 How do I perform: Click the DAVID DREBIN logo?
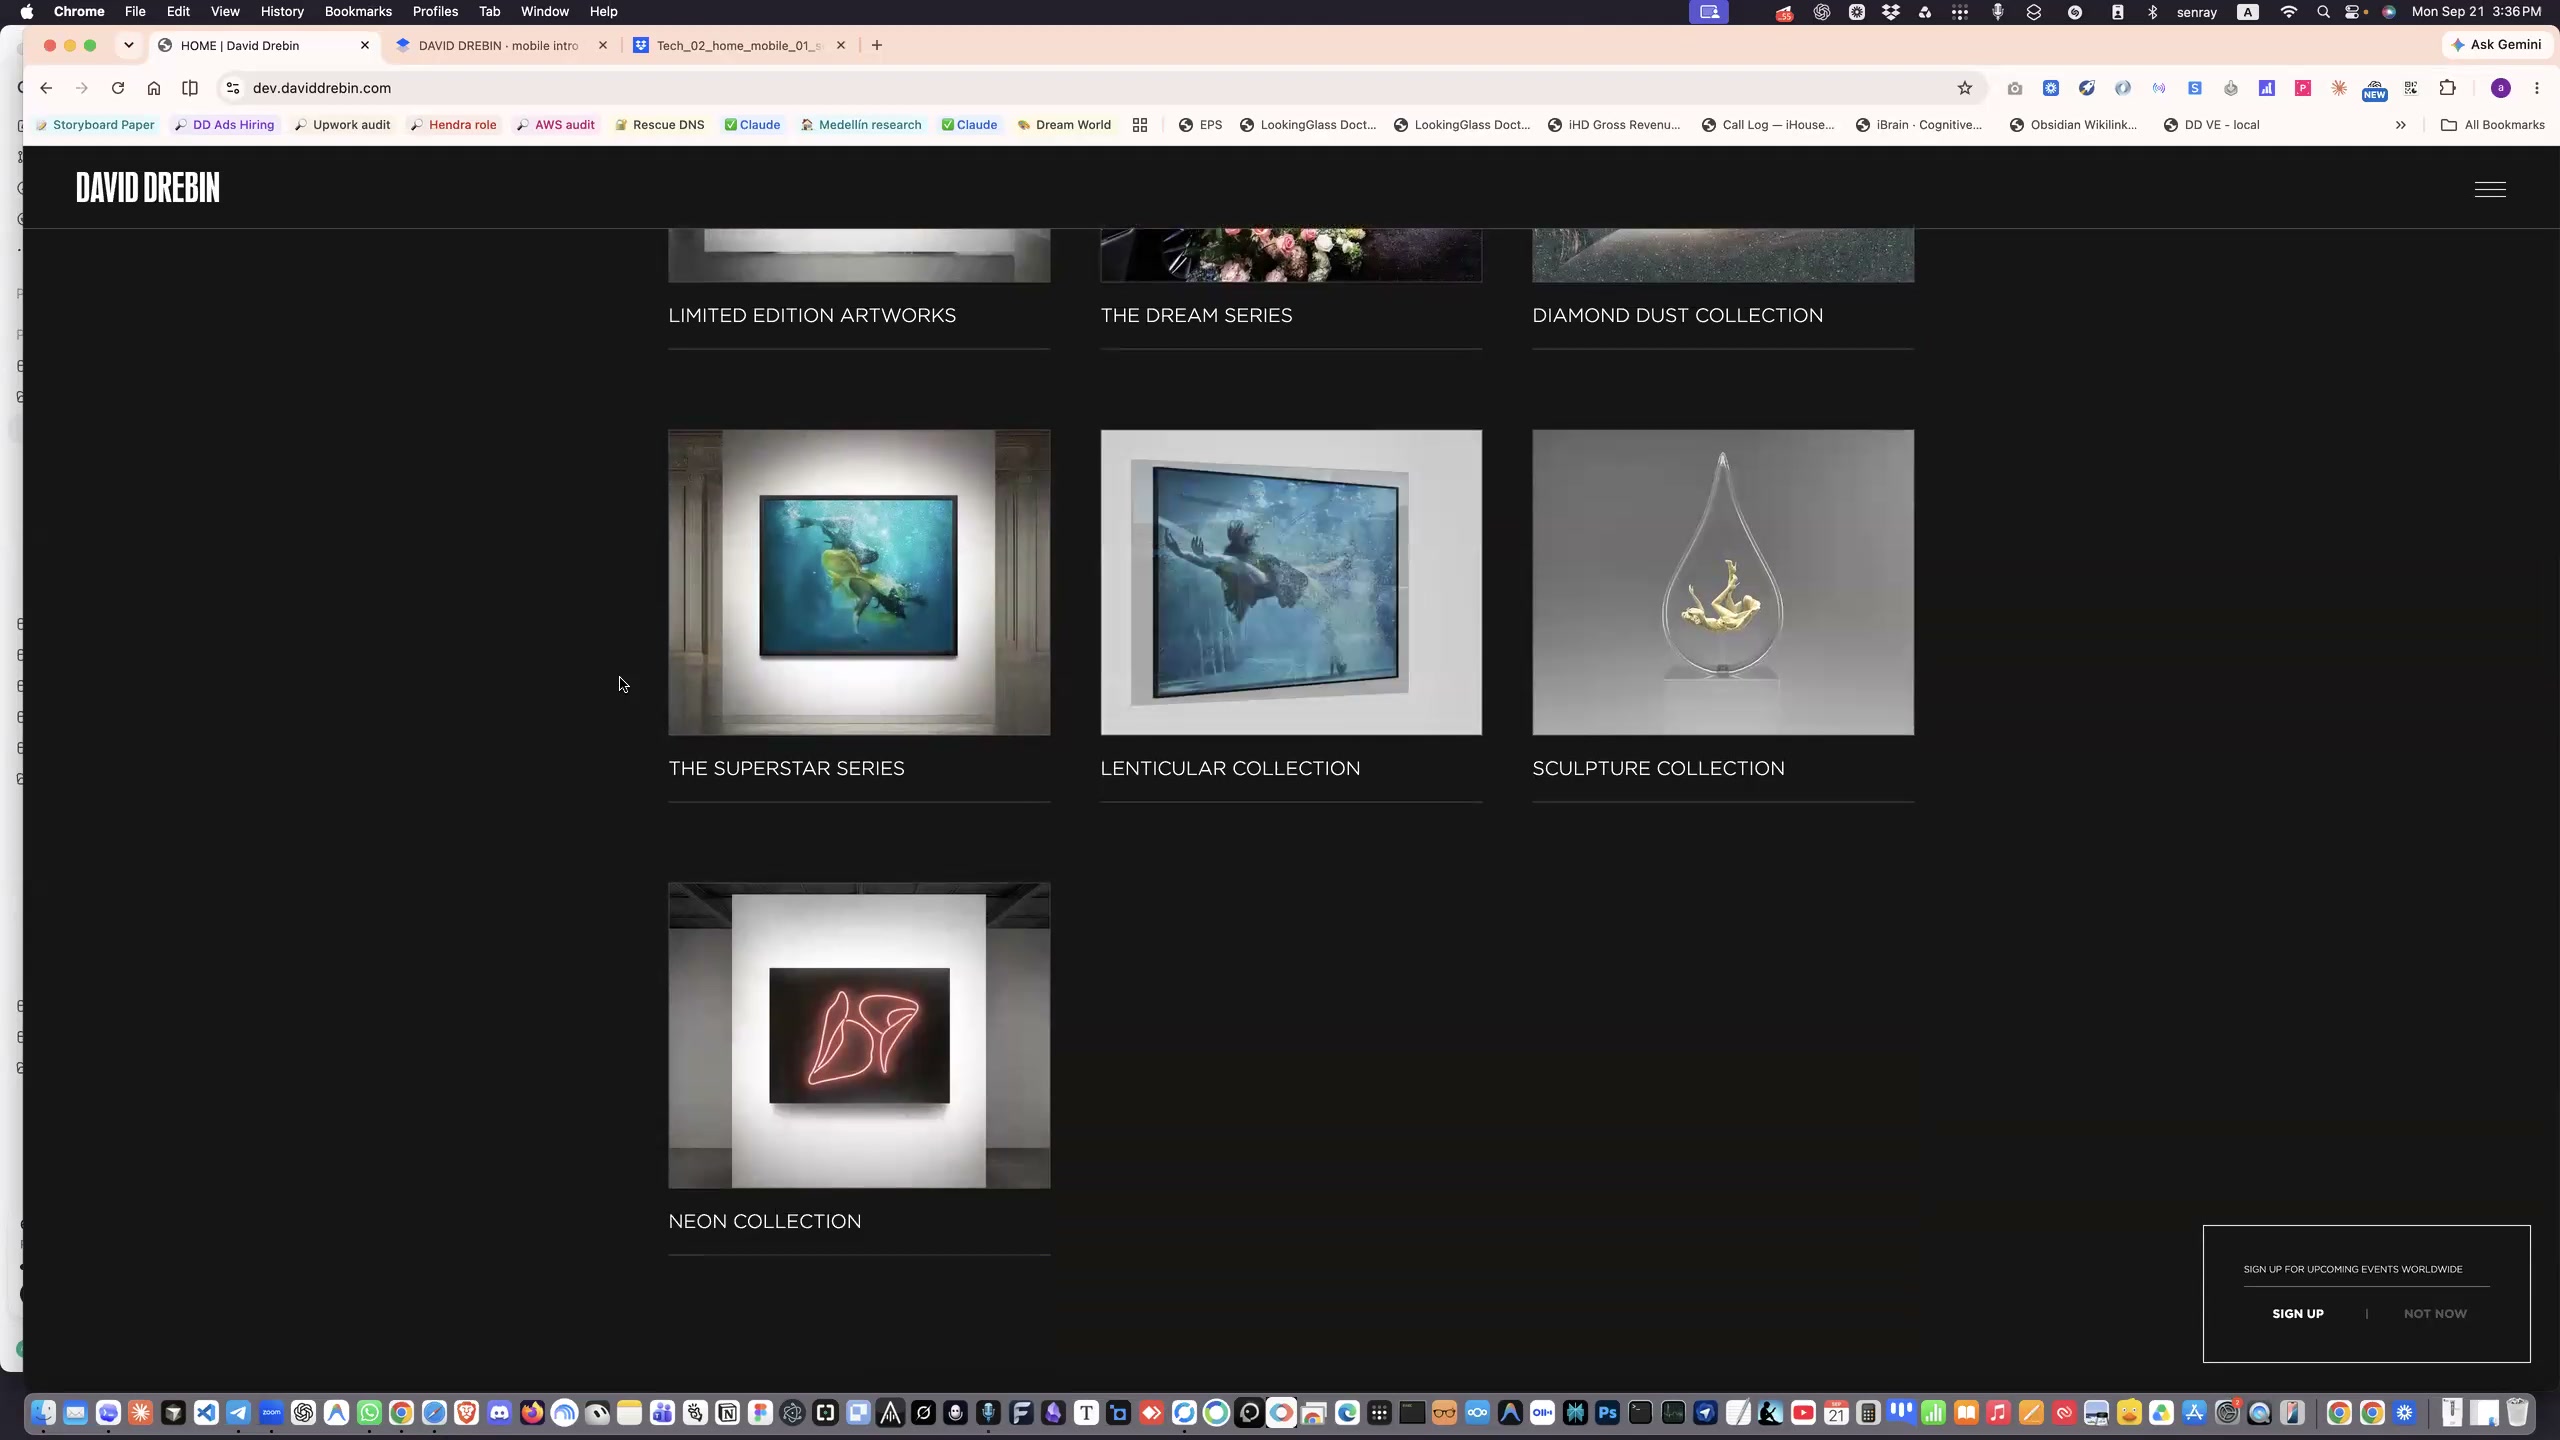coord(148,188)
